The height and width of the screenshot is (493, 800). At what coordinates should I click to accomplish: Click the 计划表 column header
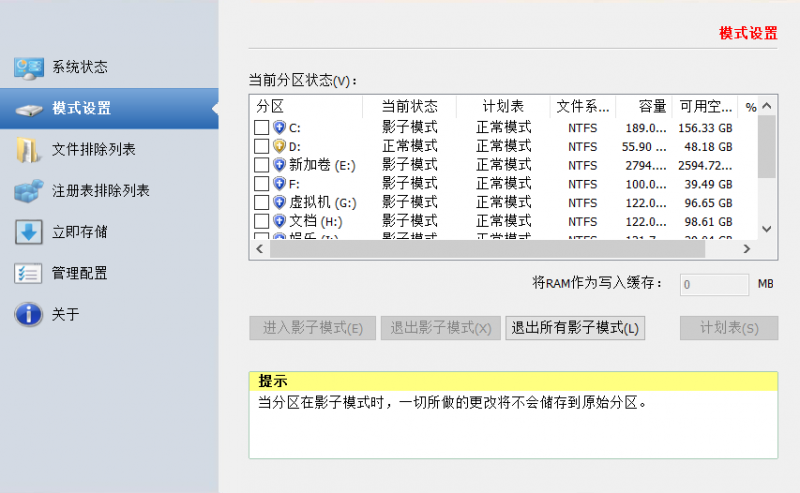(503, 107)
